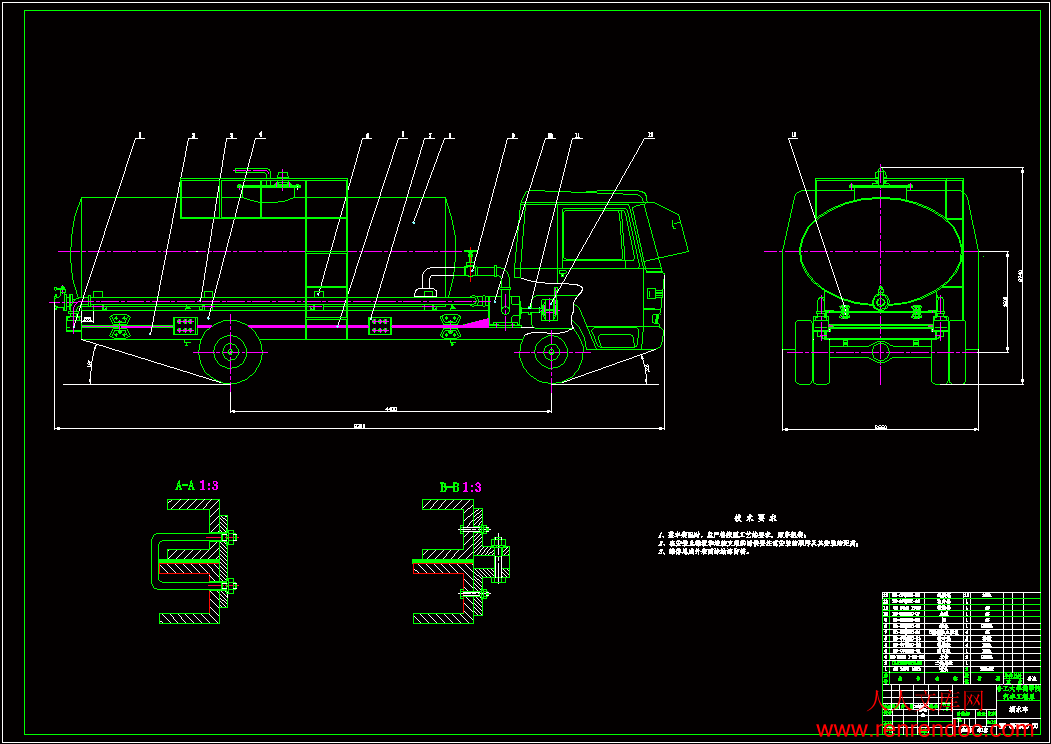Viewport: 1051px width, 744px height.
Task: Select the elliptical tank in the rear view
Action: click(x=881, y=250)
